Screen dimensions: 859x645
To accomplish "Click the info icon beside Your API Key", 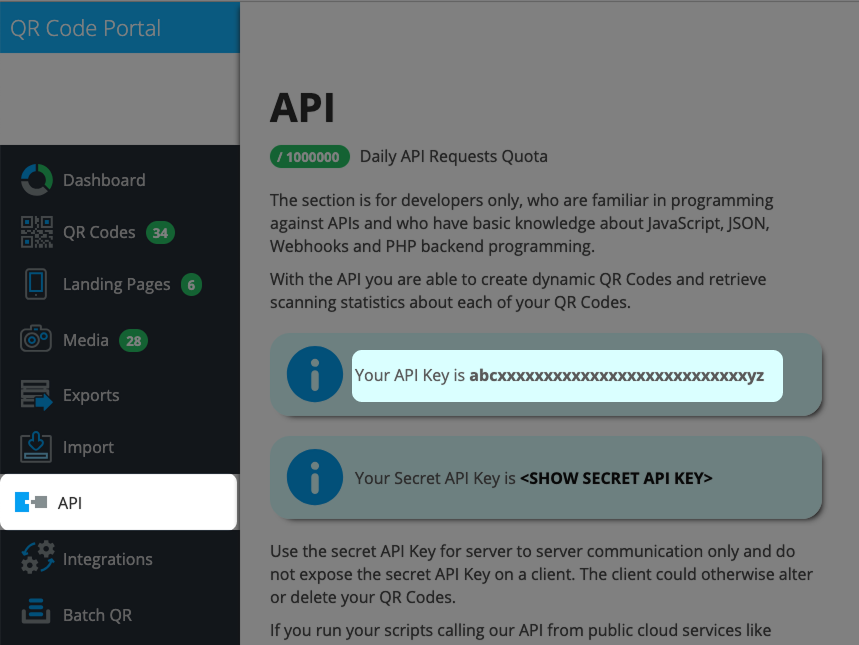I will coord(314,375).
